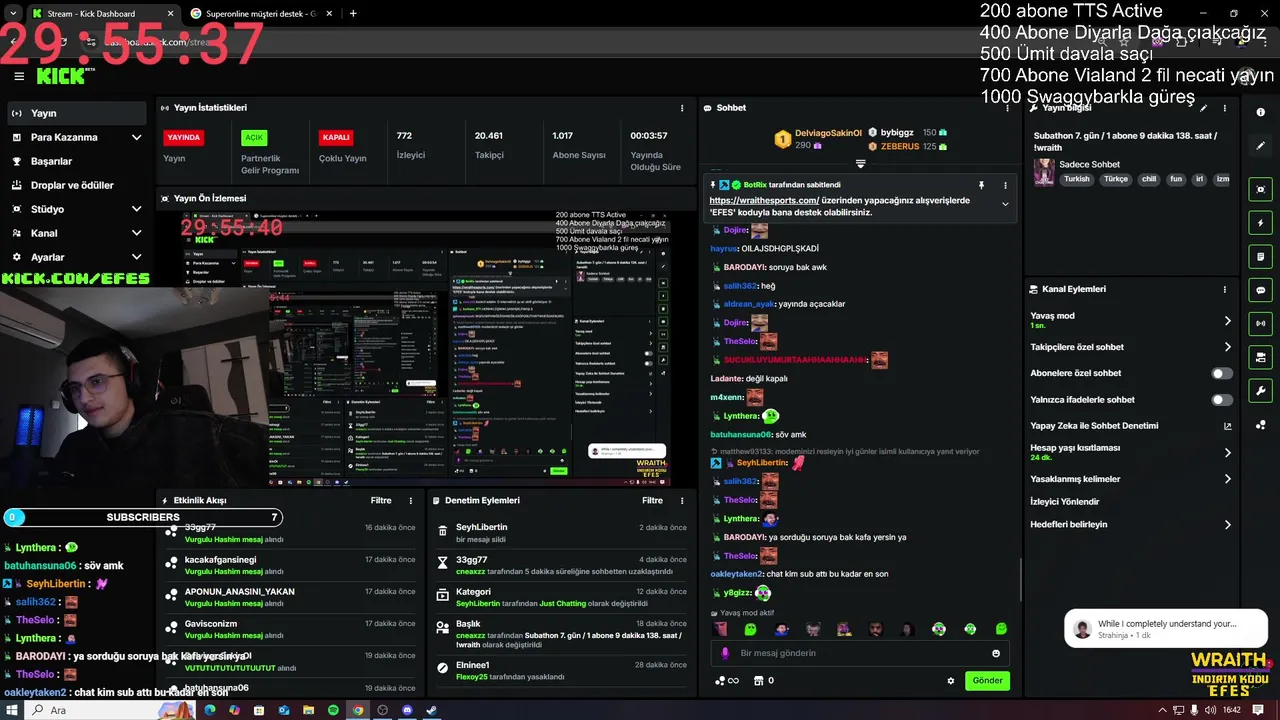Toggle the wrench stream info widget icon
The height and width of the screenshot is (720, 1280).
point(1261,391)
